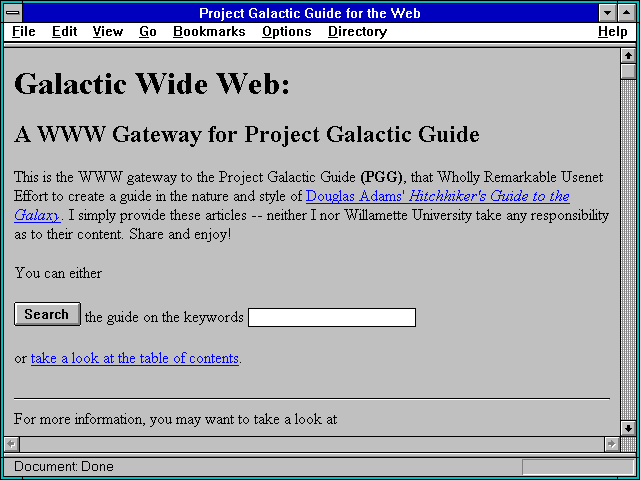
Task: Maximize the window with the up-arrow title button
Action: coord(627,13)
